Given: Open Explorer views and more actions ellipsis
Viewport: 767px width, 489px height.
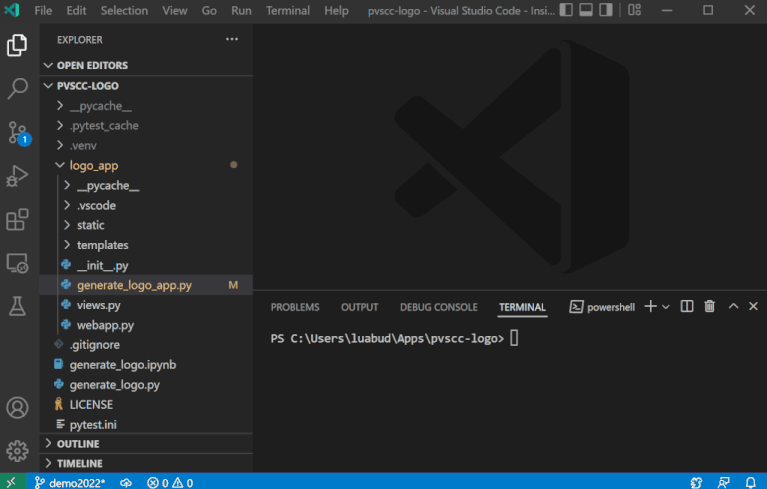Looking at the screenshot, I should tap(232, 39).
